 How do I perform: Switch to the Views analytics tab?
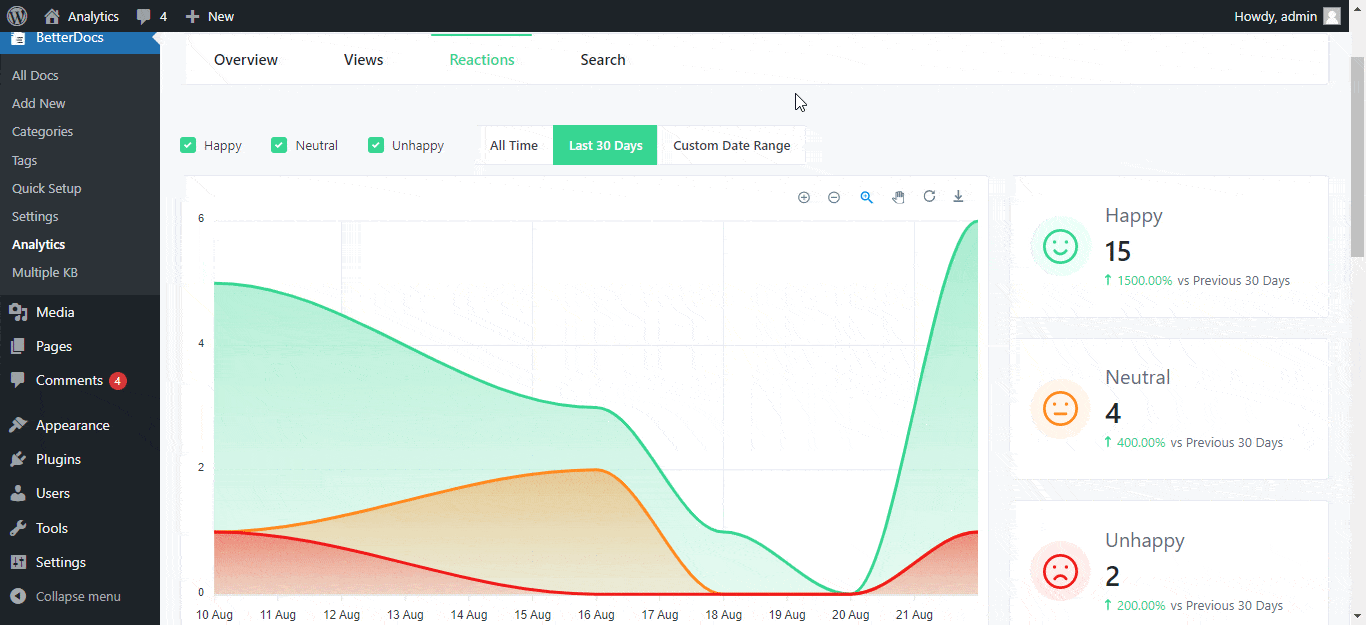click(363, 59)
